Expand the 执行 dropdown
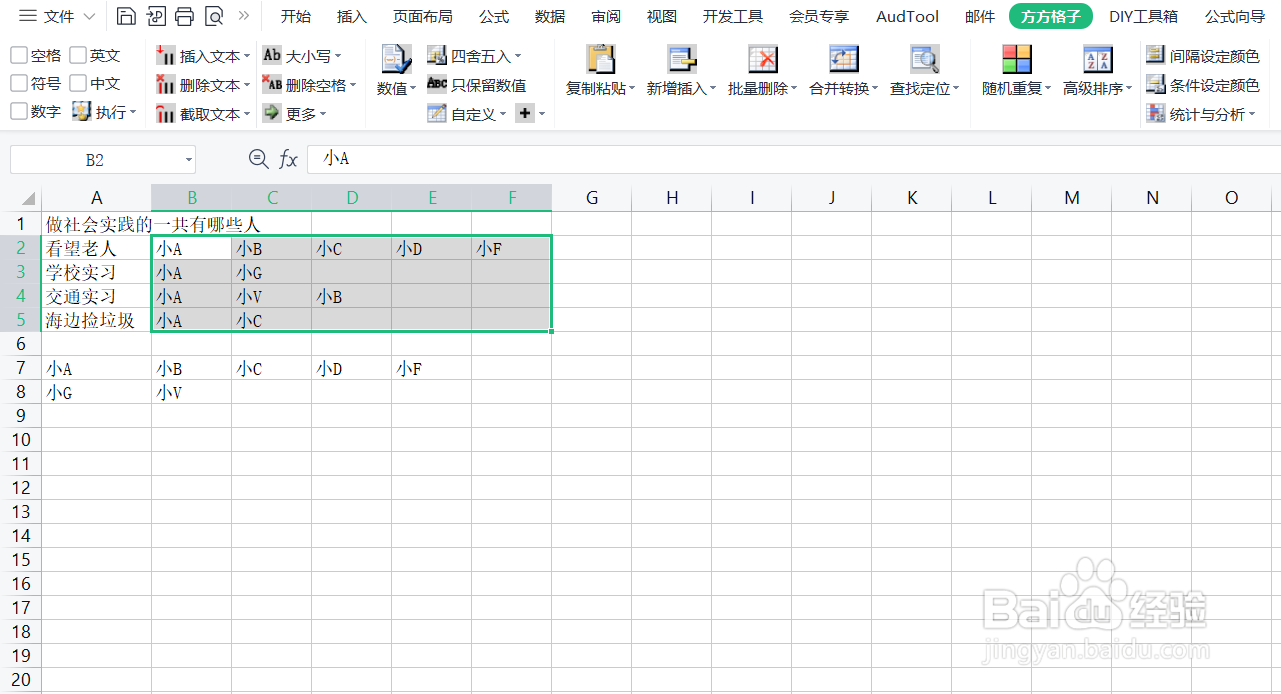Screen dimensions: 1281x694 click(133, 112)
